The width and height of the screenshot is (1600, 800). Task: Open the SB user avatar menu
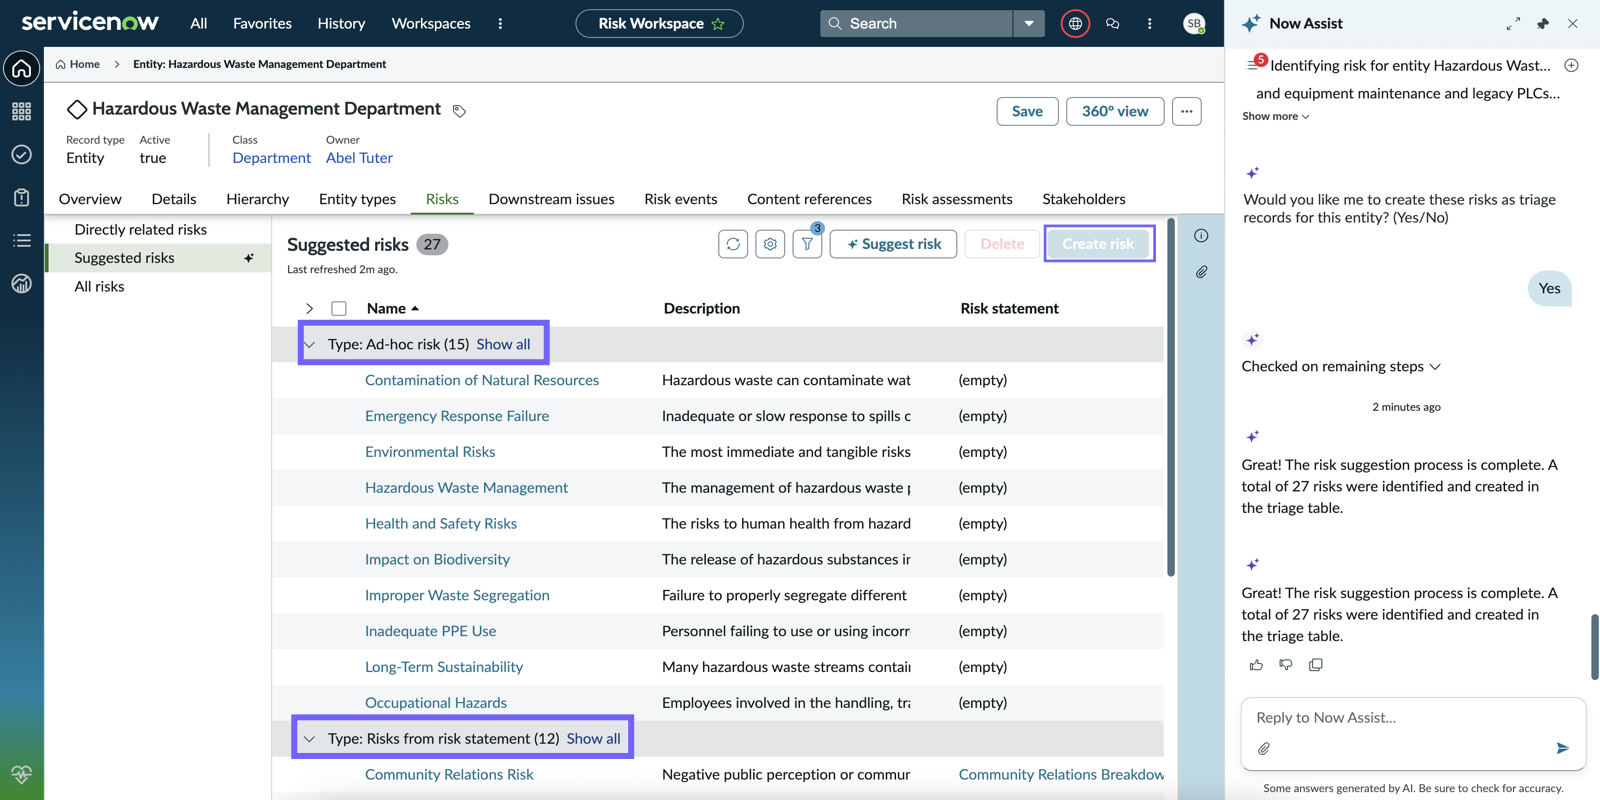coord(1193,23)
